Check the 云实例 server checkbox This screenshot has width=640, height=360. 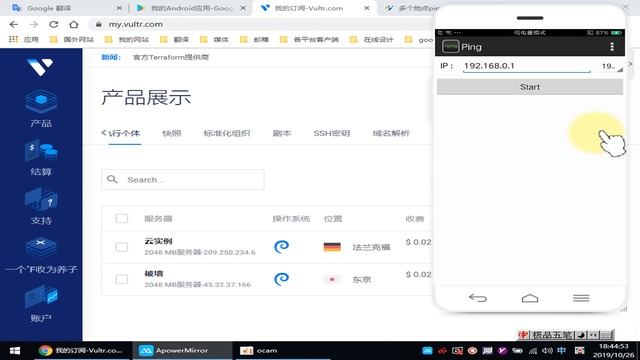122,247
